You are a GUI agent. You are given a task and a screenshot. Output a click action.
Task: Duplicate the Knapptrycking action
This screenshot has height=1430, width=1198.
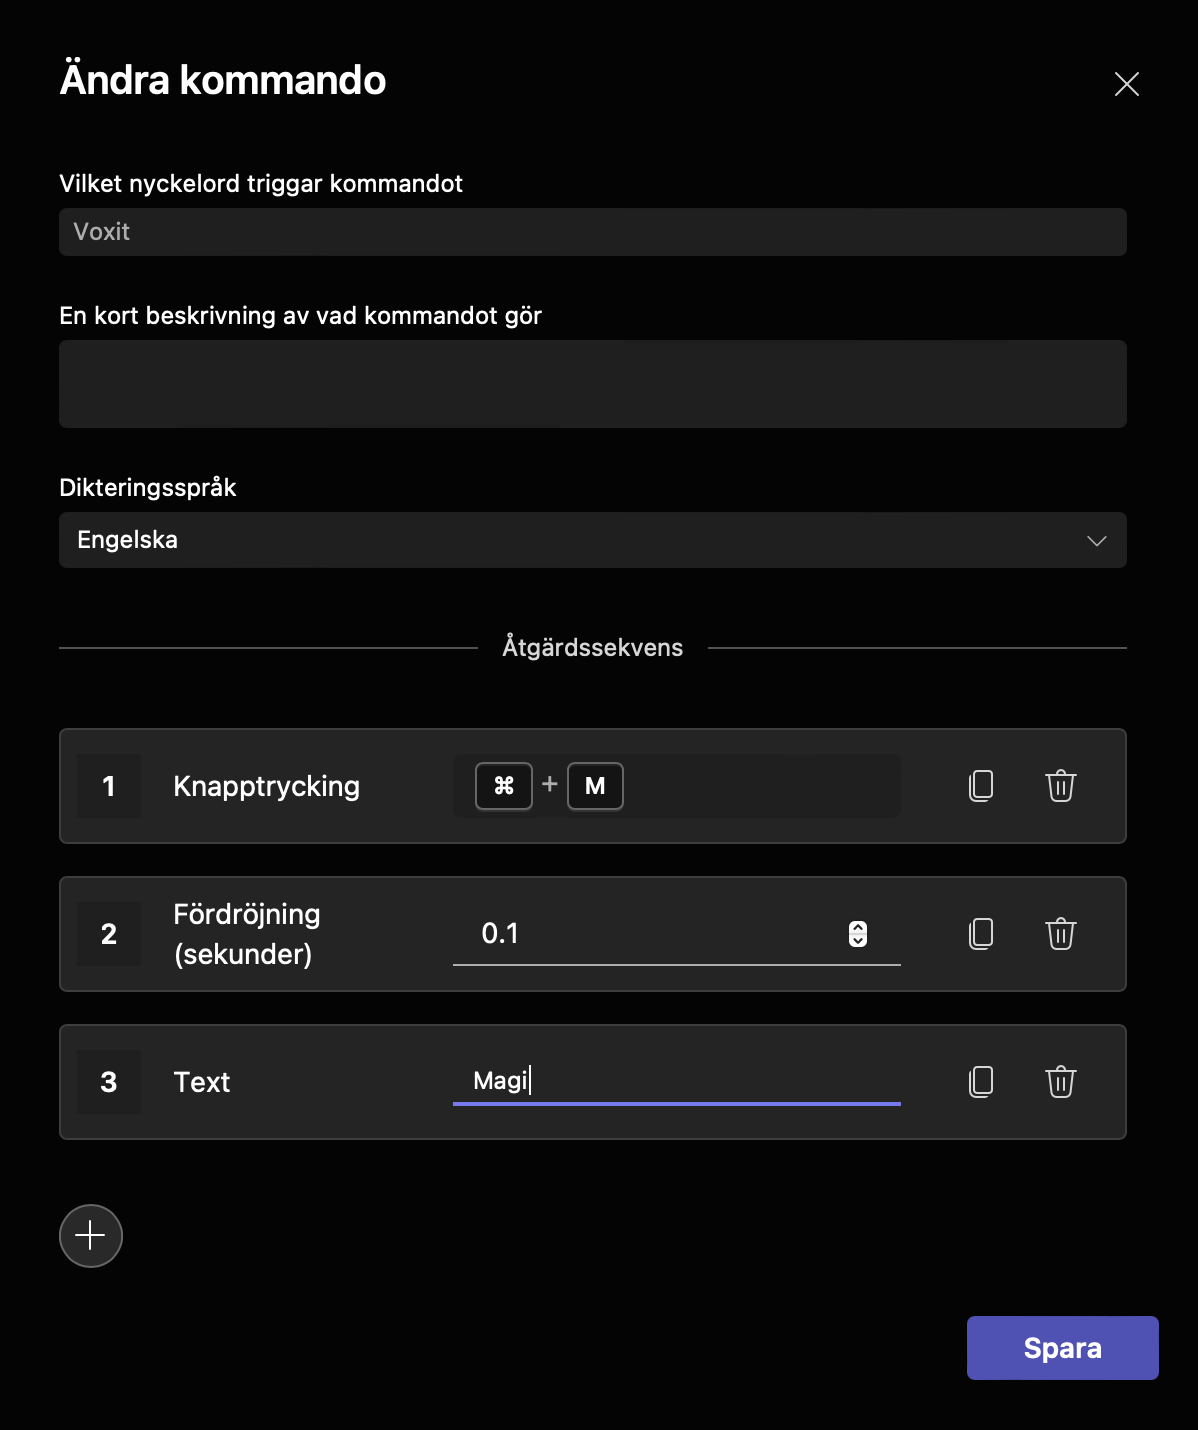[x=981, y=786]
